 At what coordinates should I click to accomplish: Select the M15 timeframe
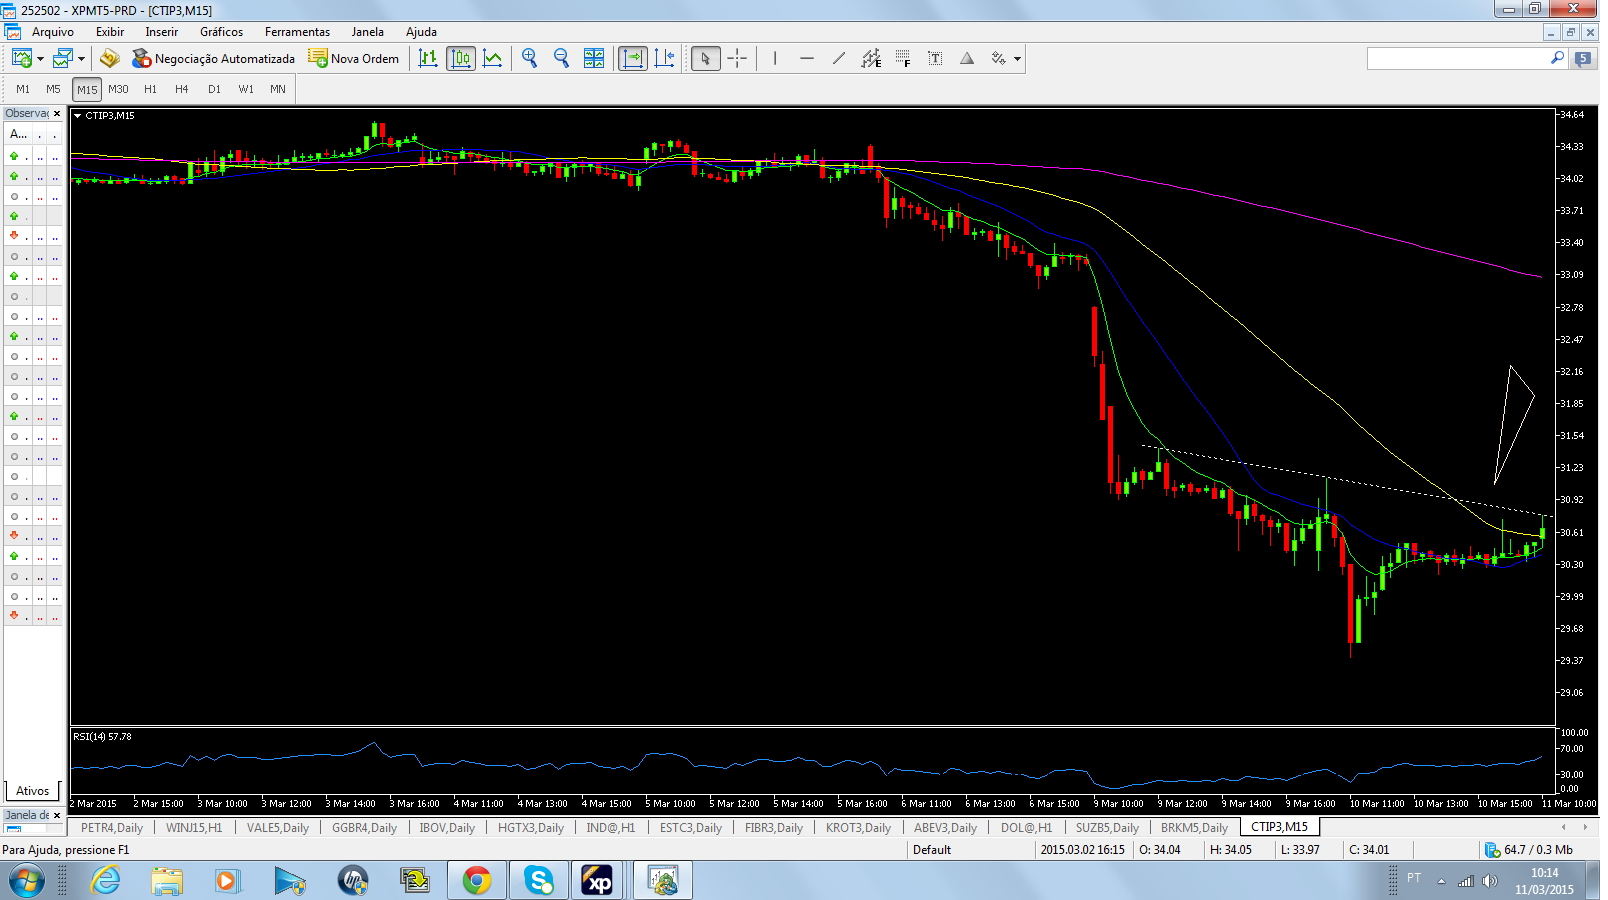[87, 89]
